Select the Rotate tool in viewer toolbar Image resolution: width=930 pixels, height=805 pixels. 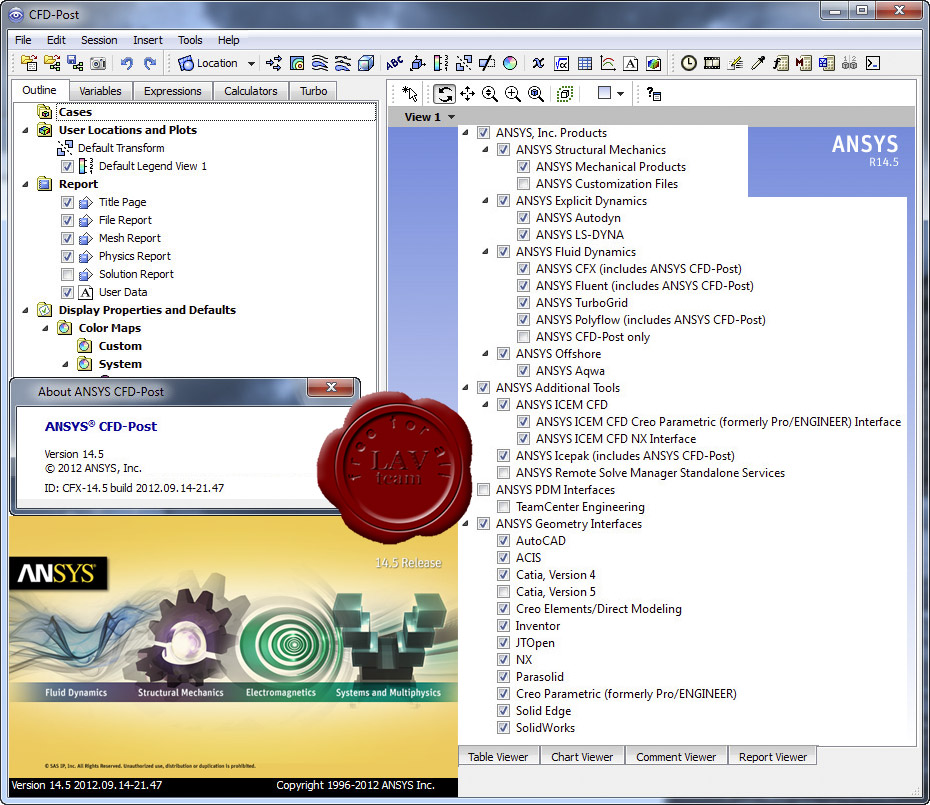point(444,94)
